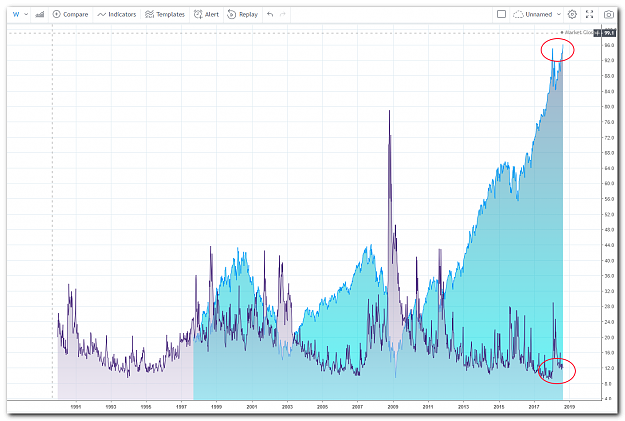625x421 pixels.
Task: Undo the last chart action
Action: click(270, 14)
